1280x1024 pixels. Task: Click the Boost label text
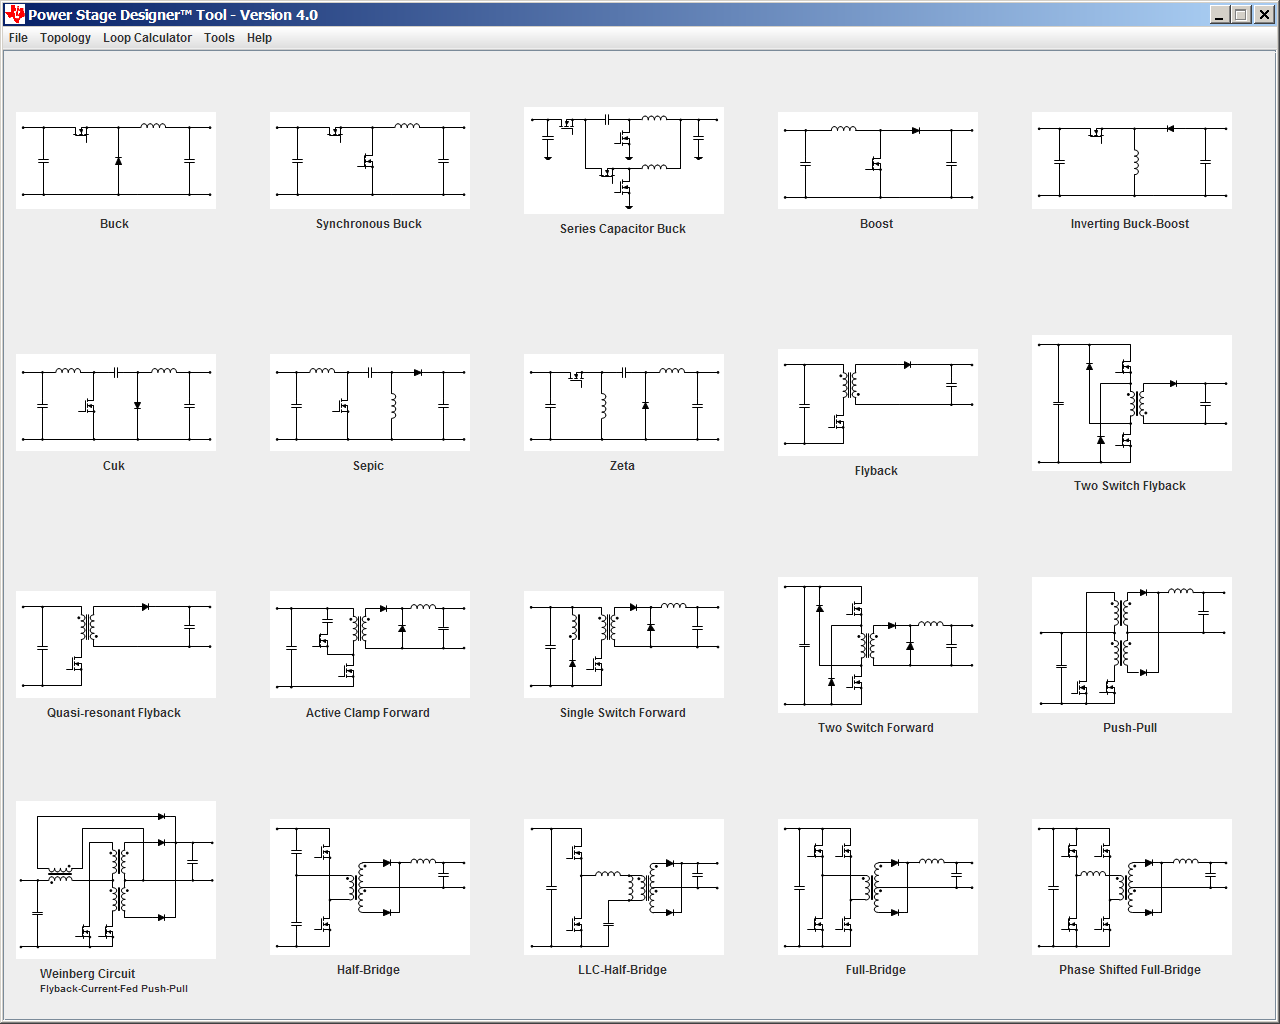pyautogui.click(x=876, y=224)
